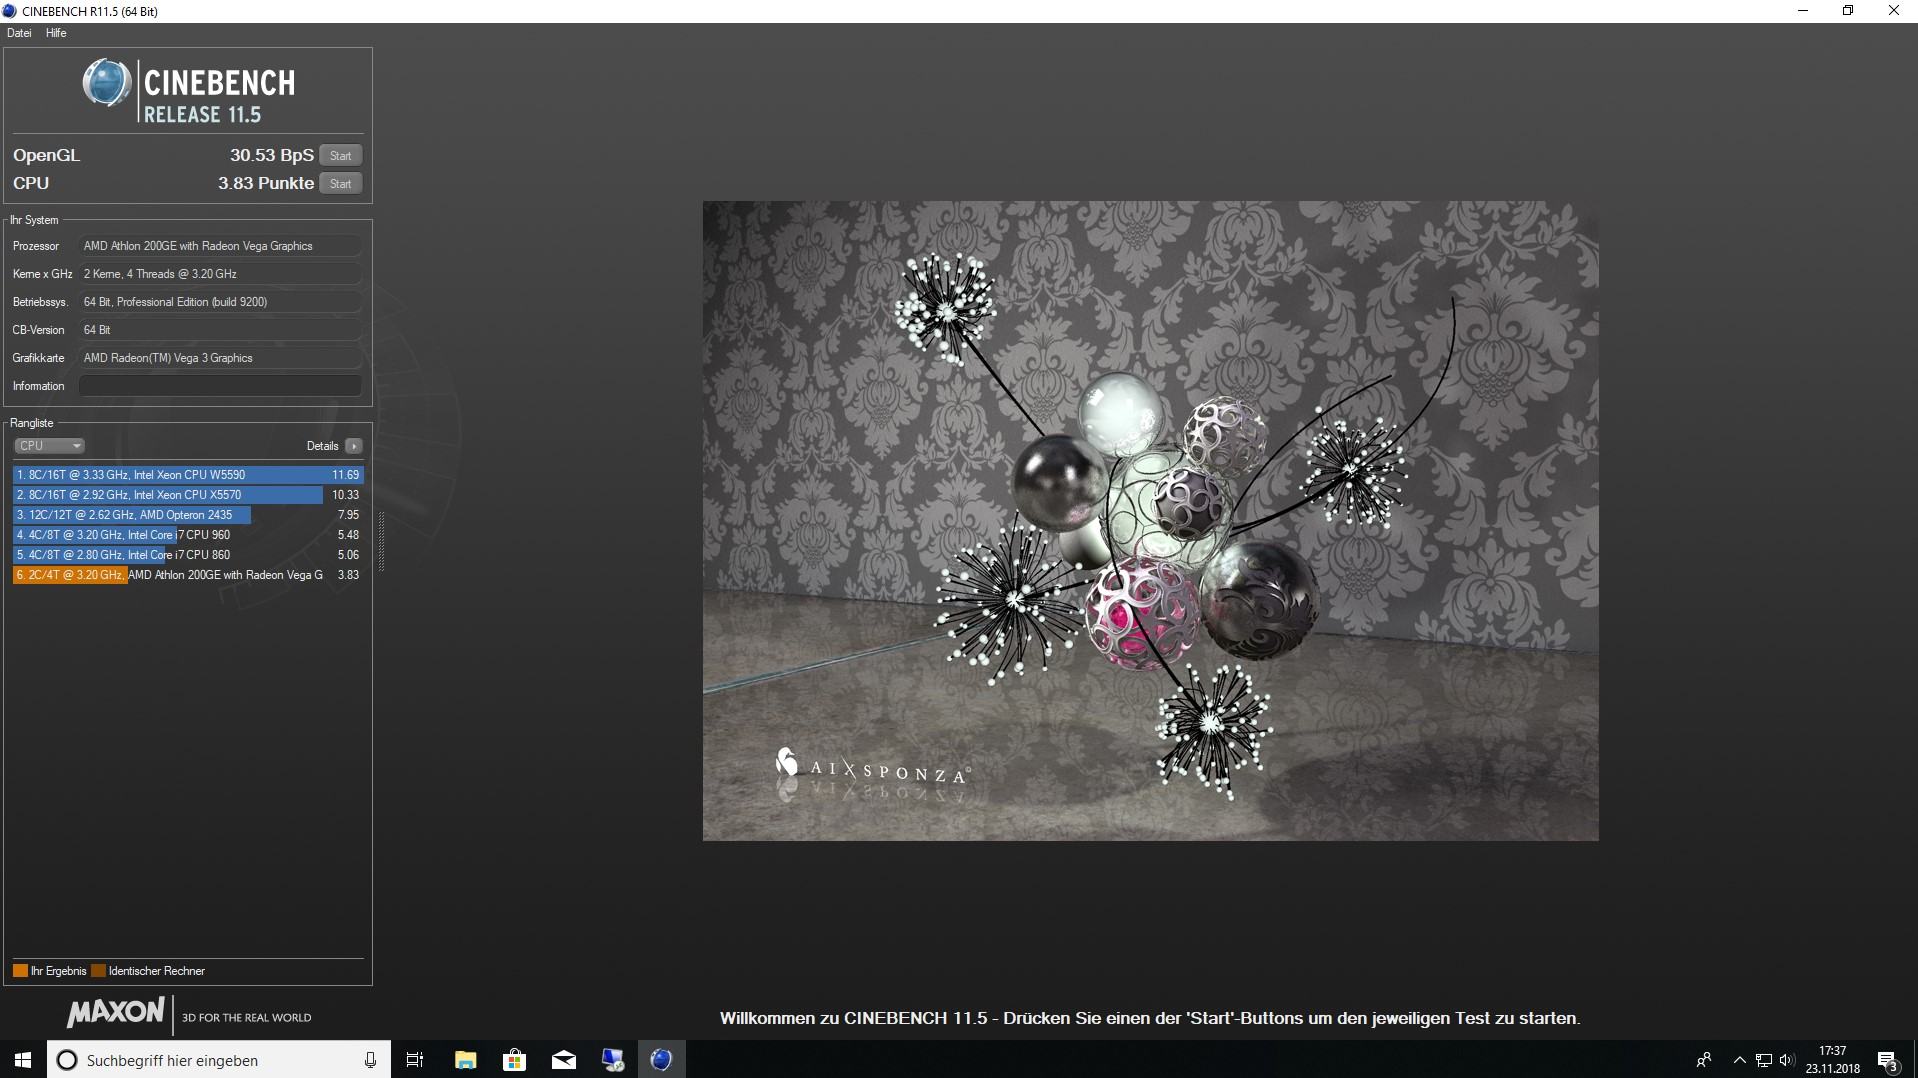Click the Grafikkarte Vega 3 Graphics field
This screenshot has width=1918, height=1078.
[220, 358]
